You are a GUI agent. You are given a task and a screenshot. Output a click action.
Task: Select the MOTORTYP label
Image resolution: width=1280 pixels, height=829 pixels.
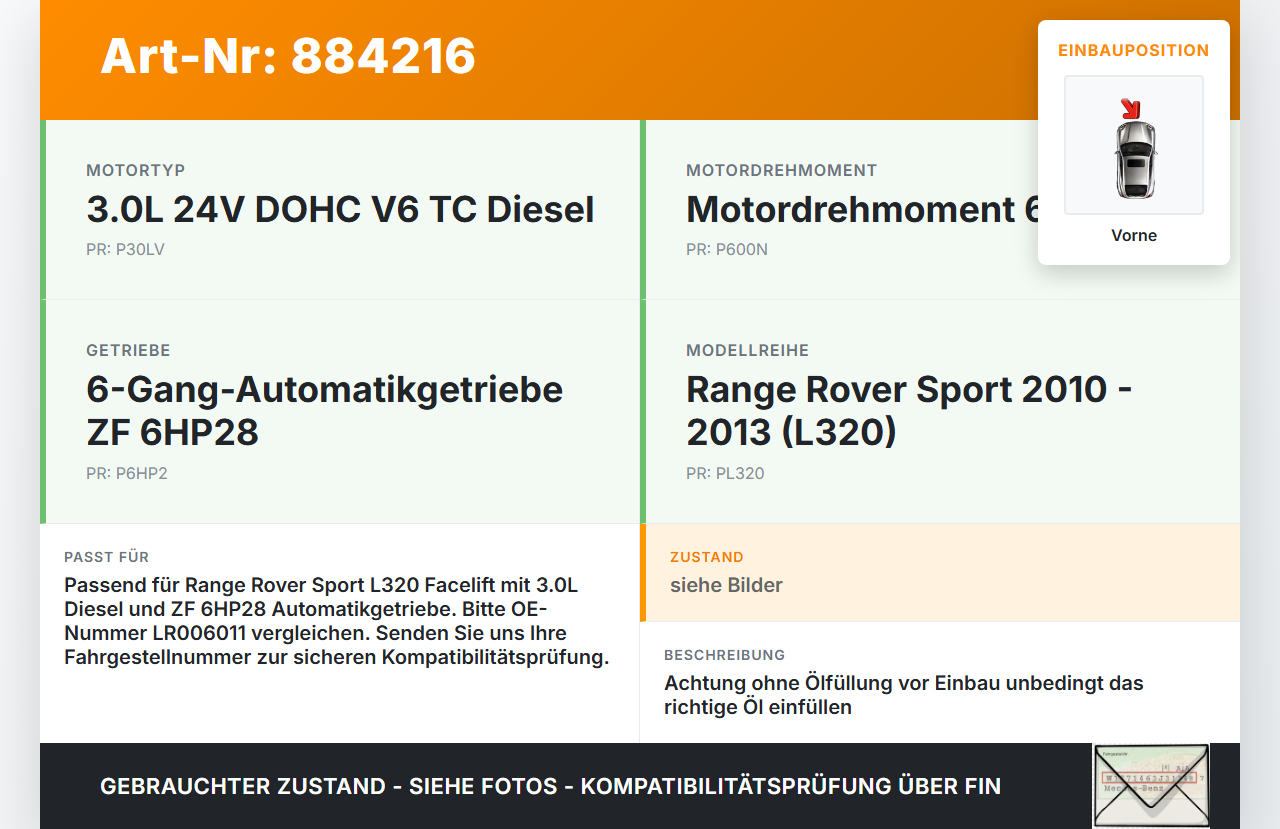tap(136, 171)
